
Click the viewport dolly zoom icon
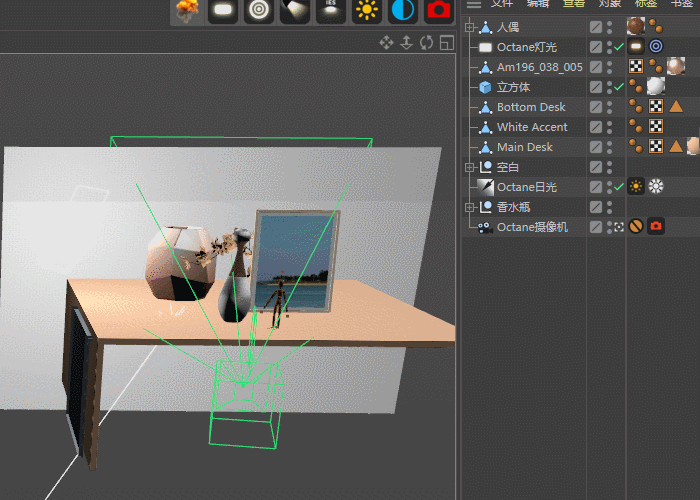point(406,43)
